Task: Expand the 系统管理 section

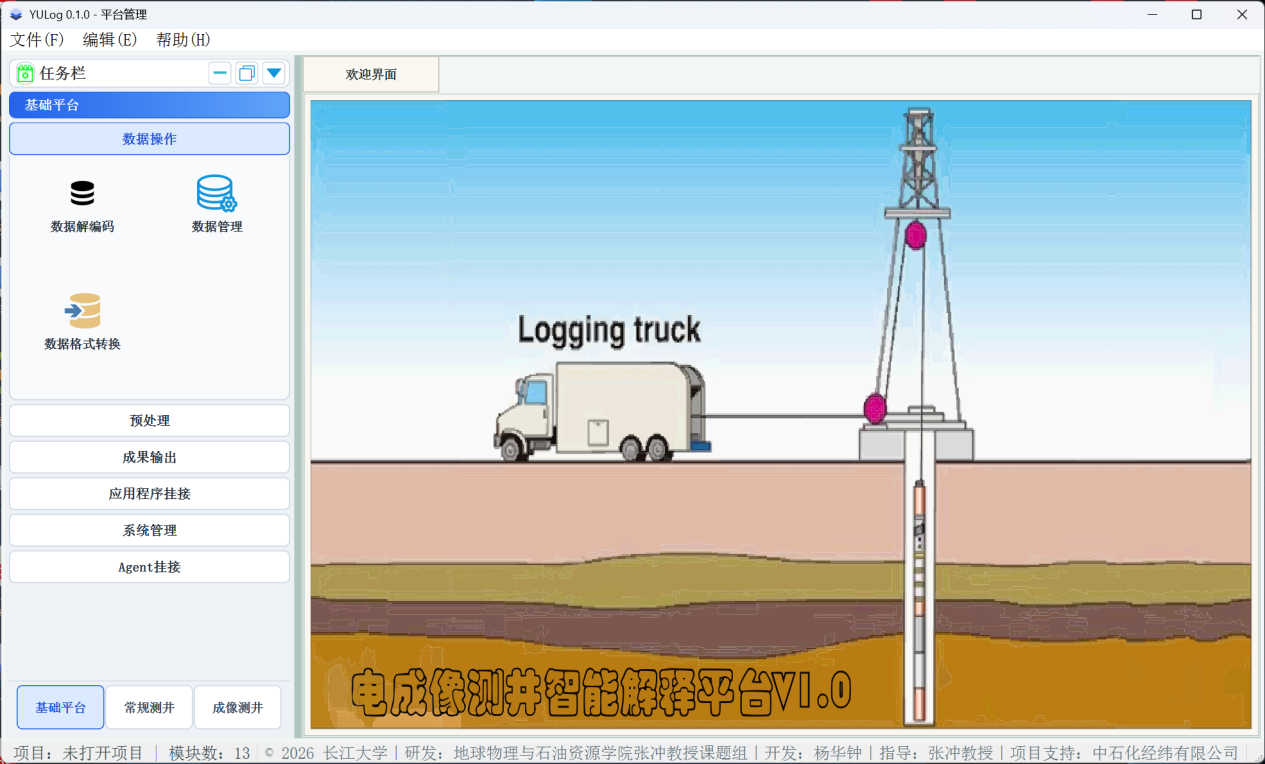Action: 149,530
